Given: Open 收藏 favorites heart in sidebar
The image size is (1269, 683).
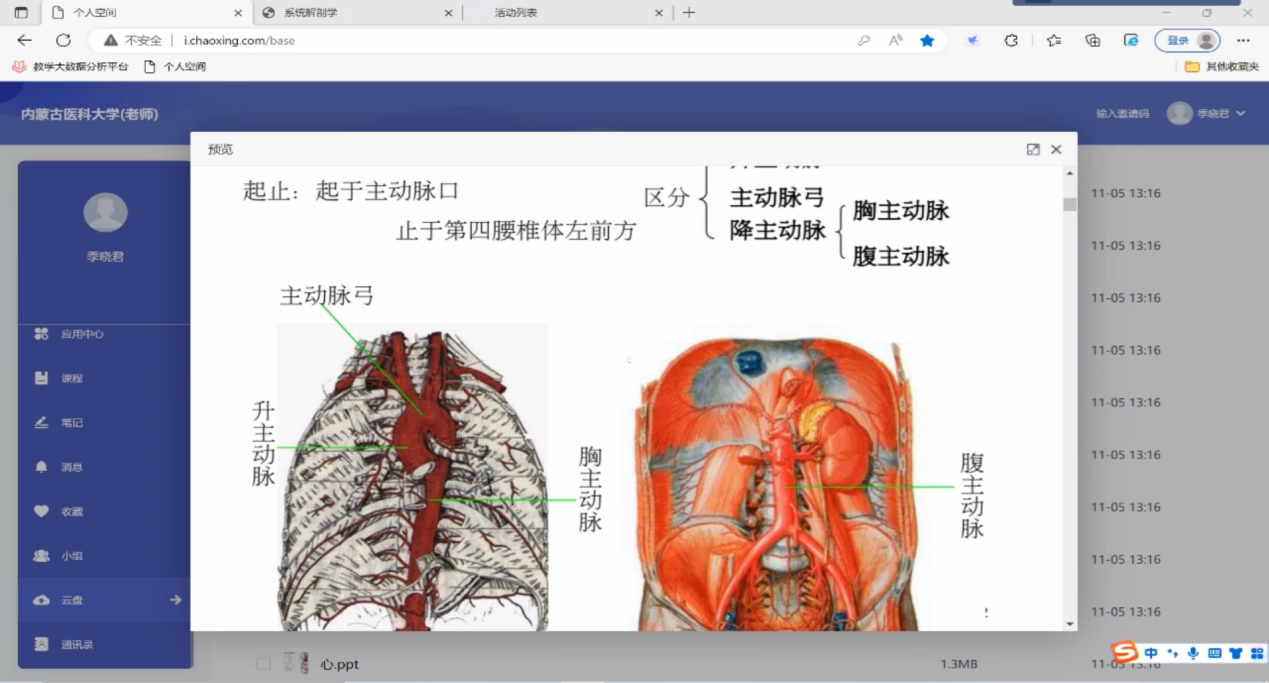Looking at the screenshot, I should point(71,511).
